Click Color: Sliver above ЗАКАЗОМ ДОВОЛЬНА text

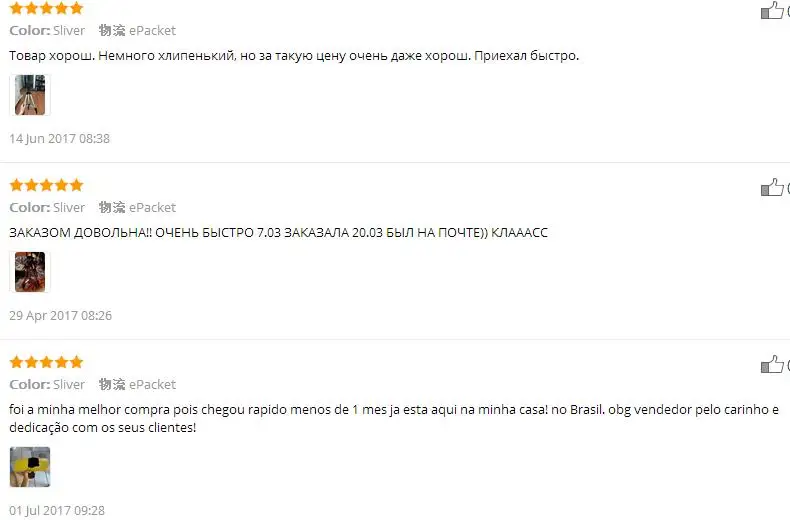point(47,207)
